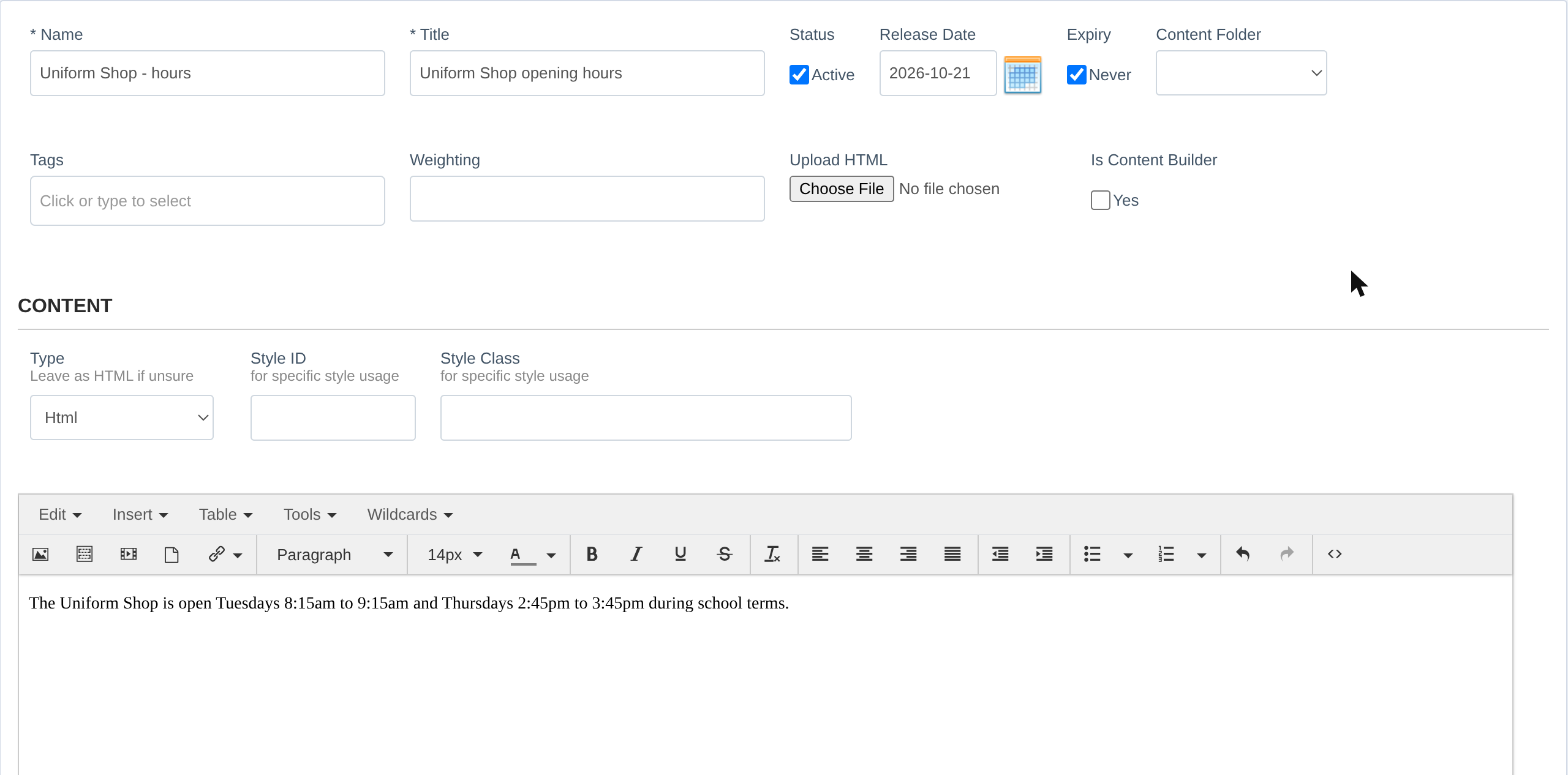This screenshot has width=1568, height=775.
Task: Focus the Weighting input field
Action: pos(587,199)
